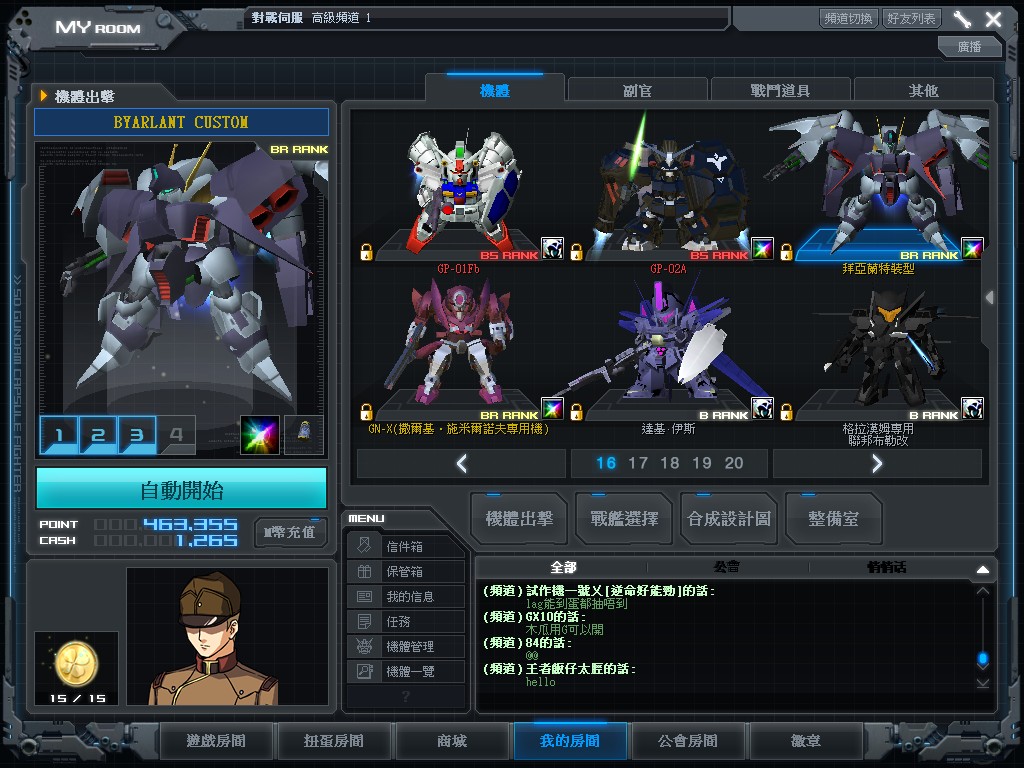The image size is (1024, 768).
Task: Select page 16 in mech list
Action: click(x=606, y=463)
